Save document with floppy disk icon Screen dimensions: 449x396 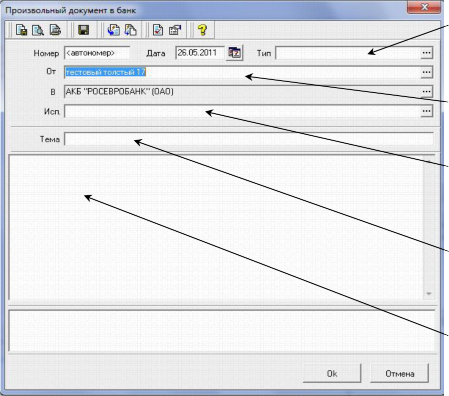(x=83, y=30)
